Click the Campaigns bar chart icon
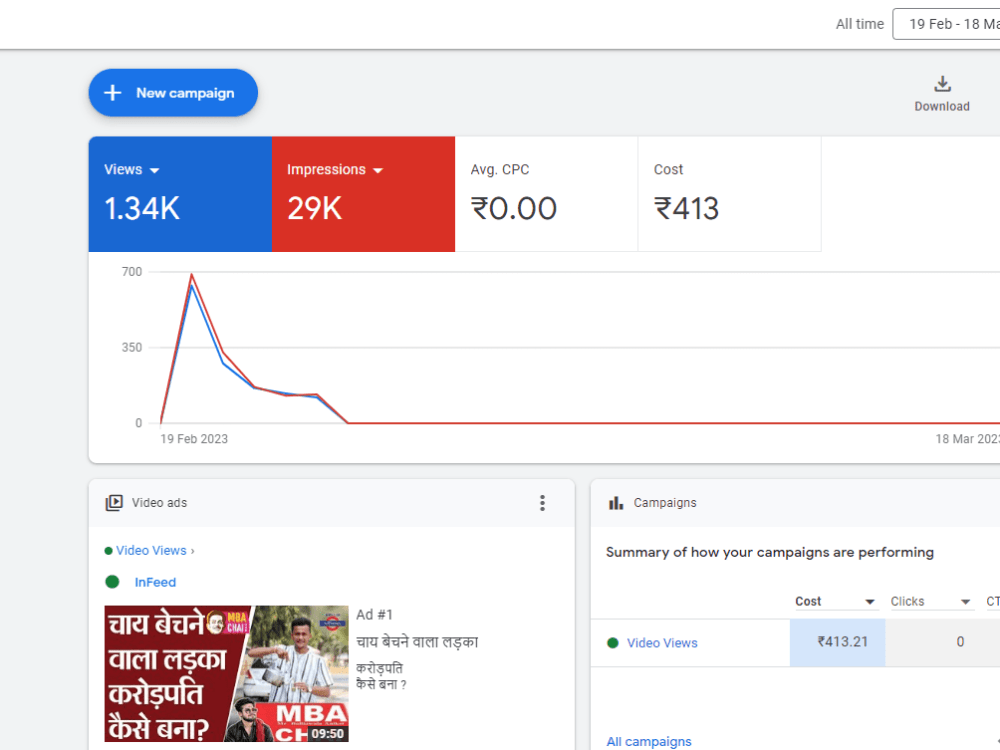The width and height of the screenshot is (1000, 750). (x=616, y=503)
